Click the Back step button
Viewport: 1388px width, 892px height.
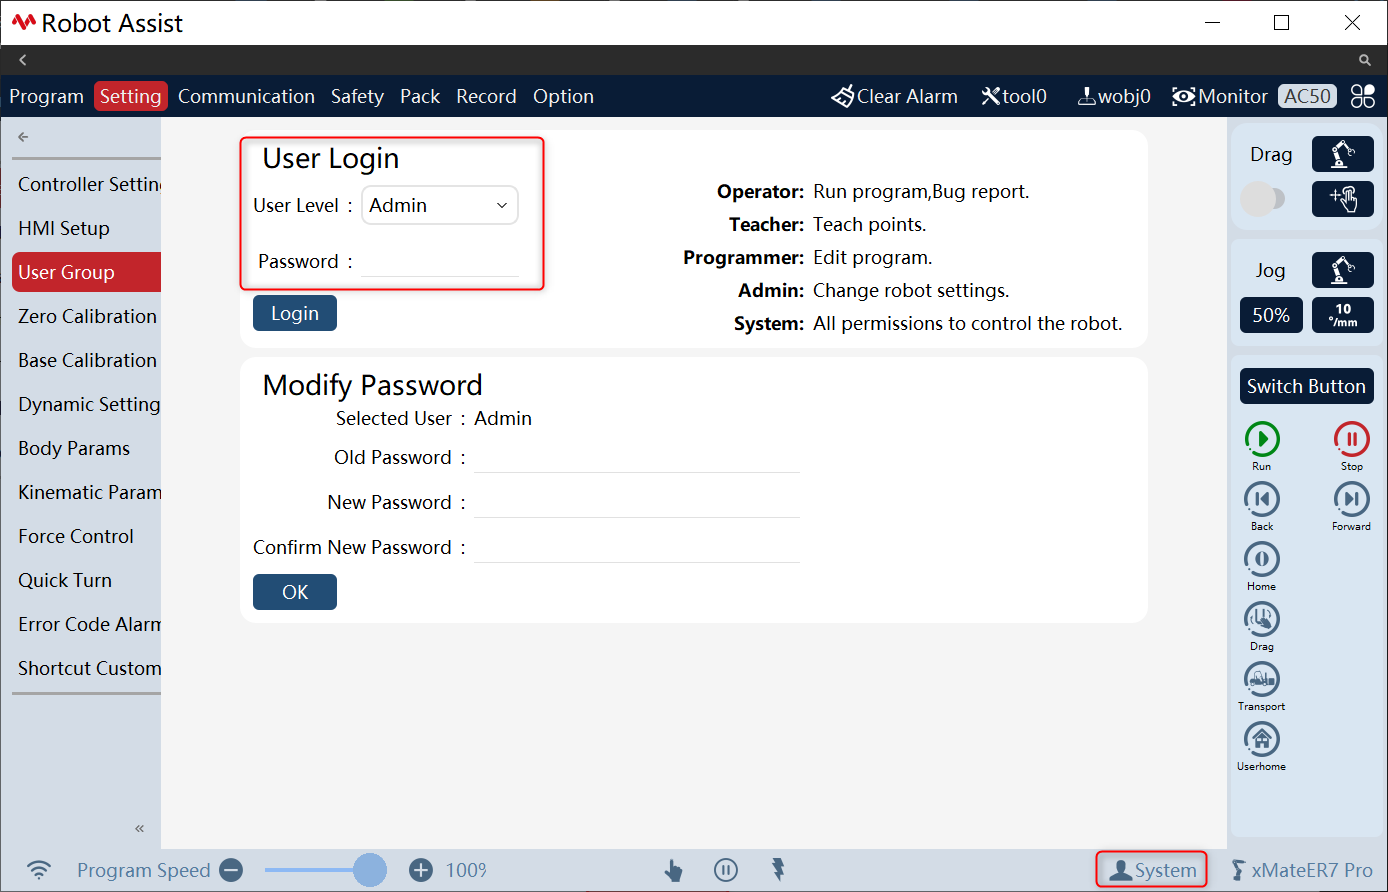tap(1262, 499)
